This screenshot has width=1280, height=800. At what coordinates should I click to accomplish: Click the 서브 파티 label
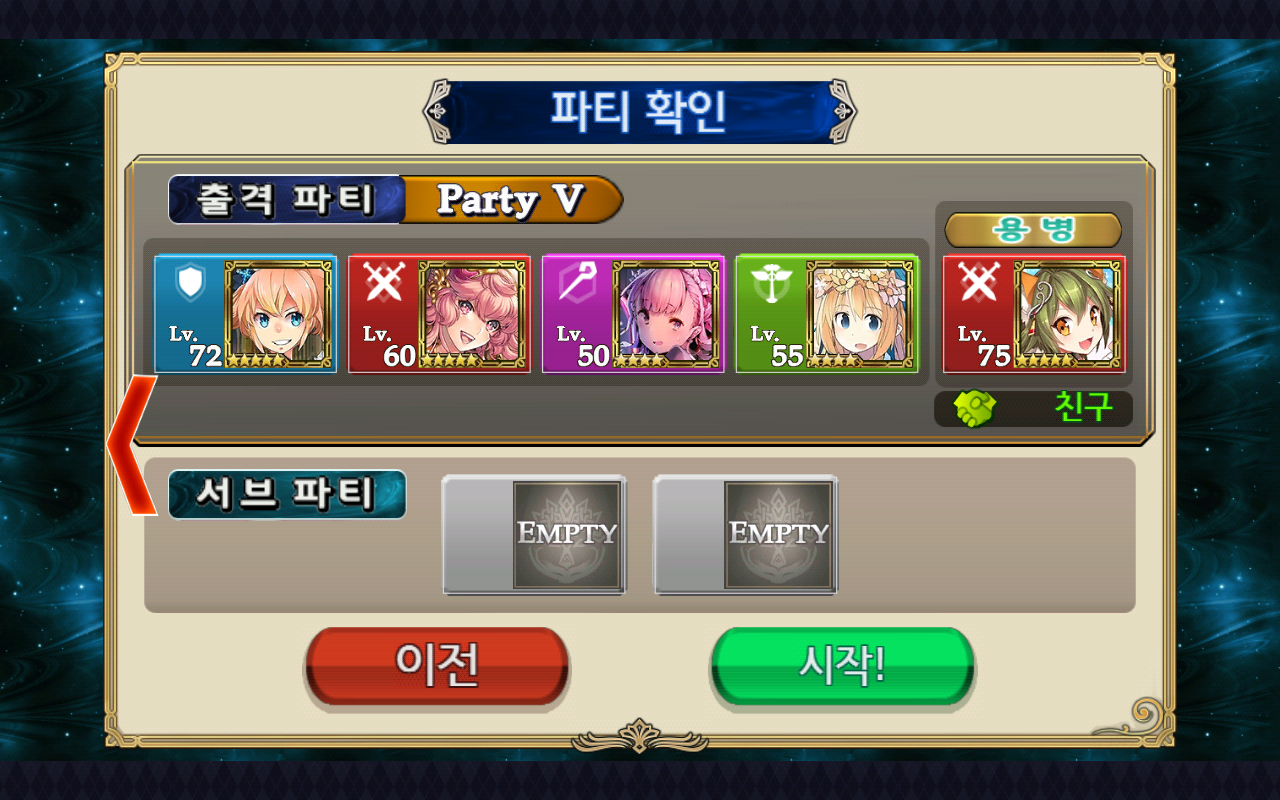click(287, 495)
